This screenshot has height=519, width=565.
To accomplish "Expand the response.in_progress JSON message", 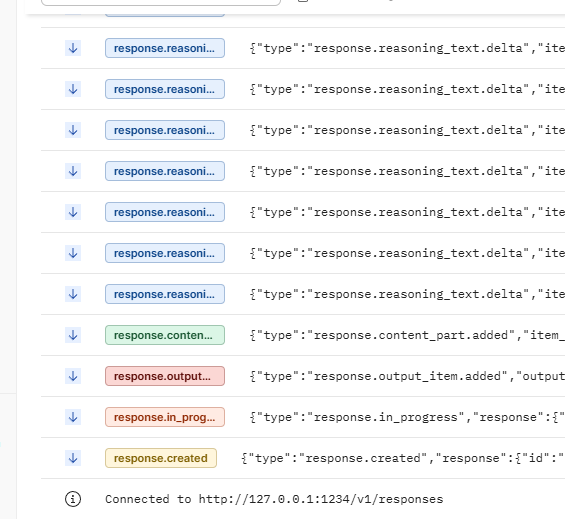I will [407, 417].
